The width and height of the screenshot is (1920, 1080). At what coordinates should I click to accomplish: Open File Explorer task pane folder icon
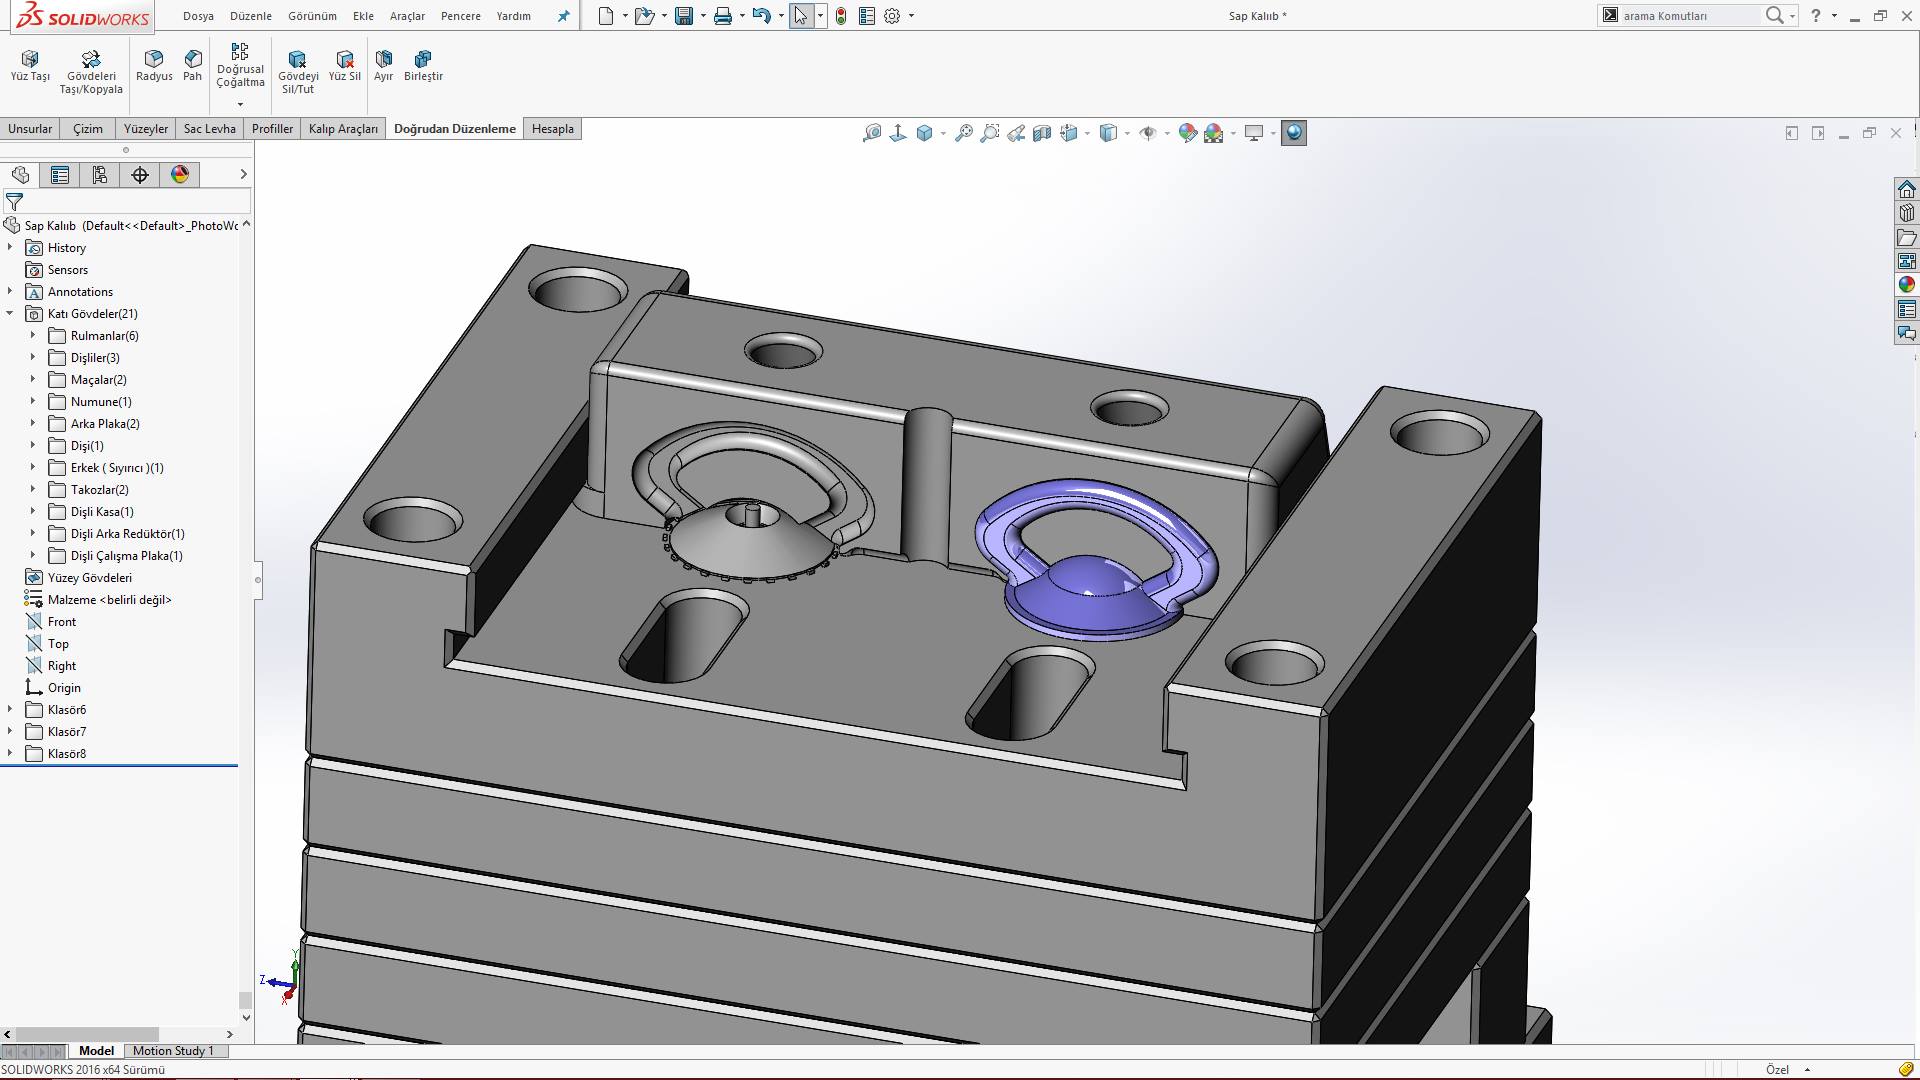coord(1907,237)
